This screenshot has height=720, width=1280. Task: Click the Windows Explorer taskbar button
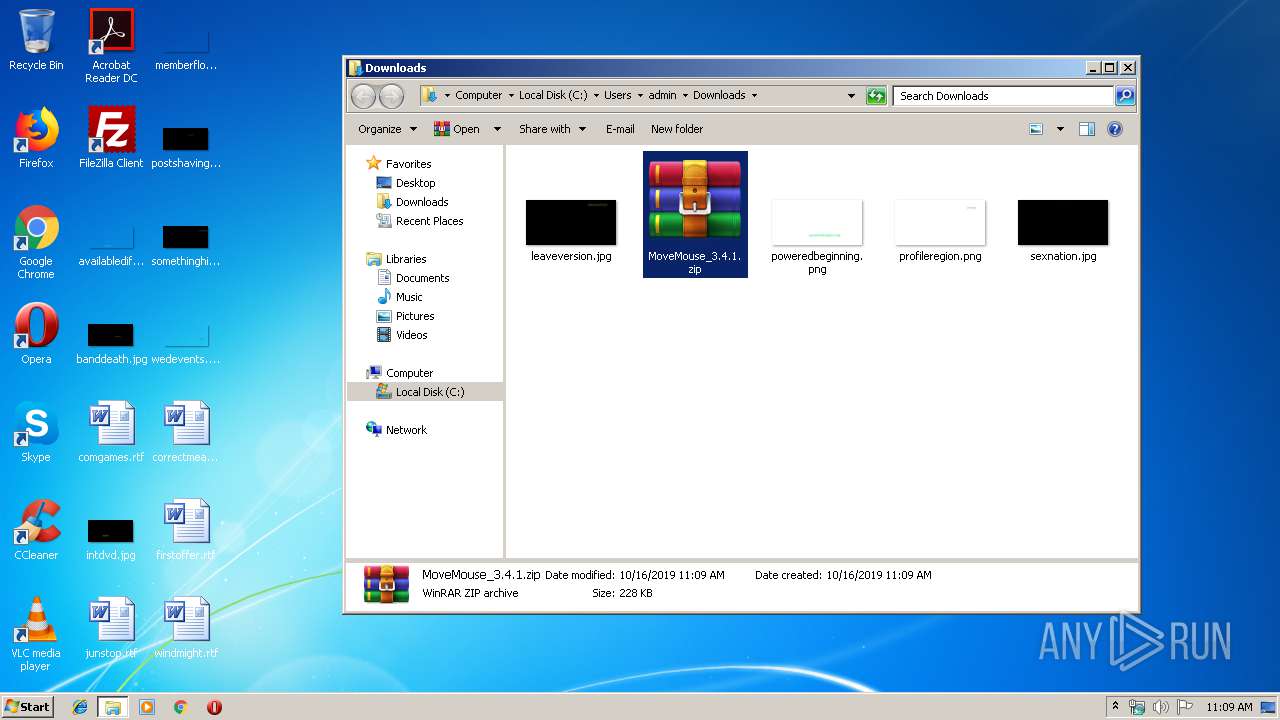[113, 707]
